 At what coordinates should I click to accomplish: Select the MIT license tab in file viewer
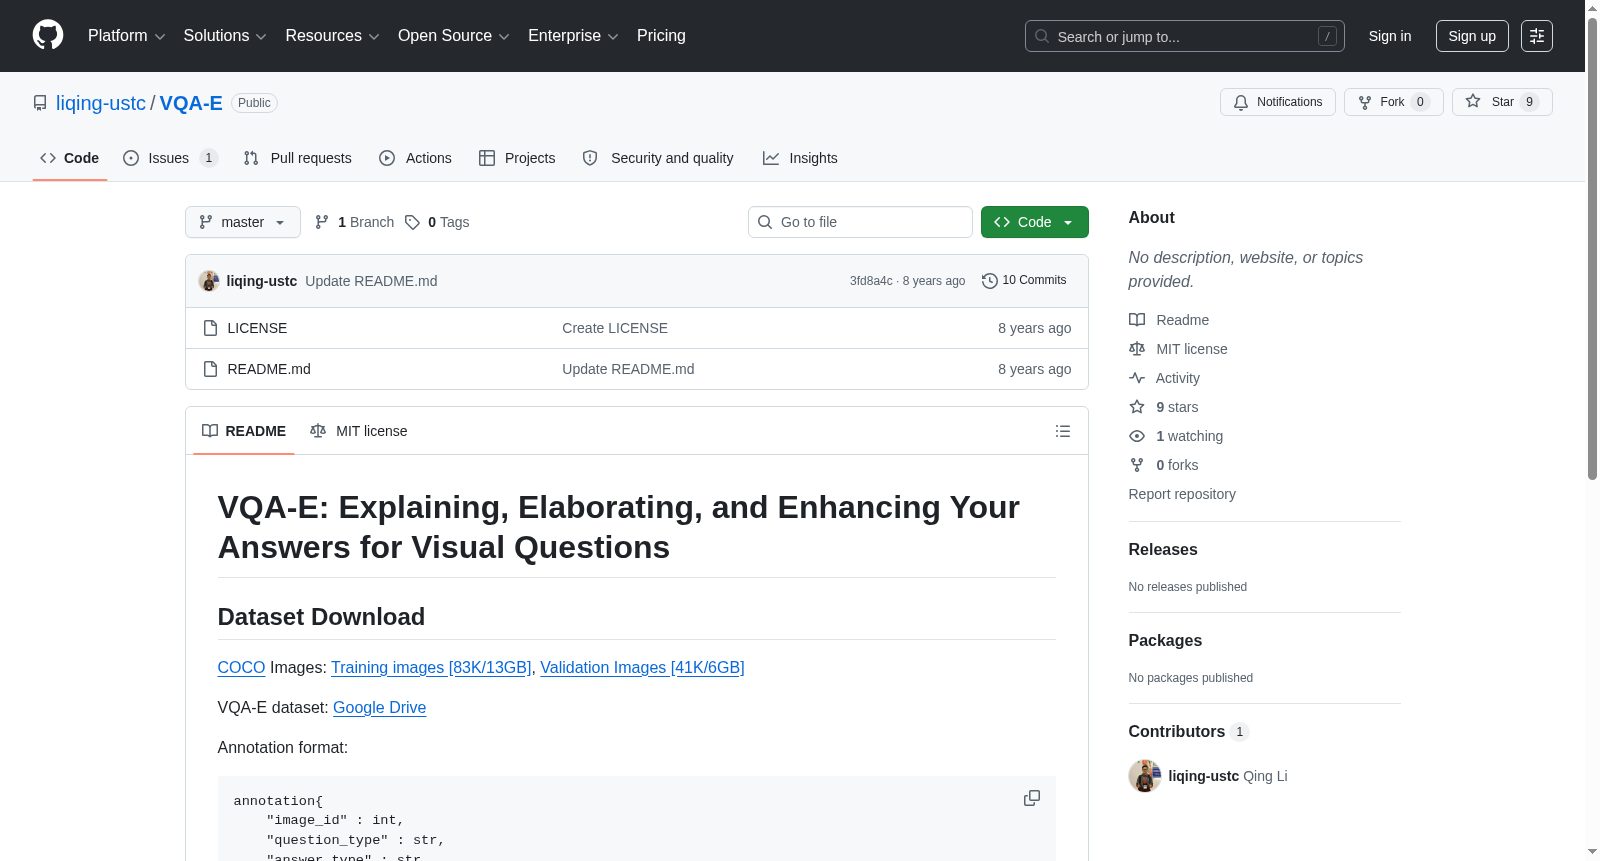(x=359, y=431)
